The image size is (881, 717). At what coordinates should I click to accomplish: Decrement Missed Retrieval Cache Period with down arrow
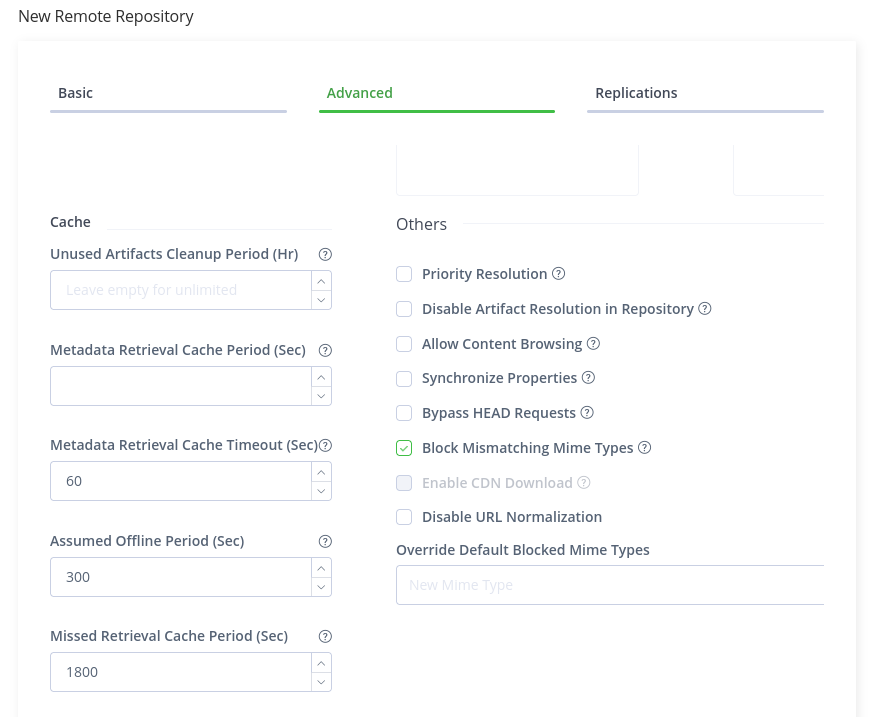pos(320,682)
